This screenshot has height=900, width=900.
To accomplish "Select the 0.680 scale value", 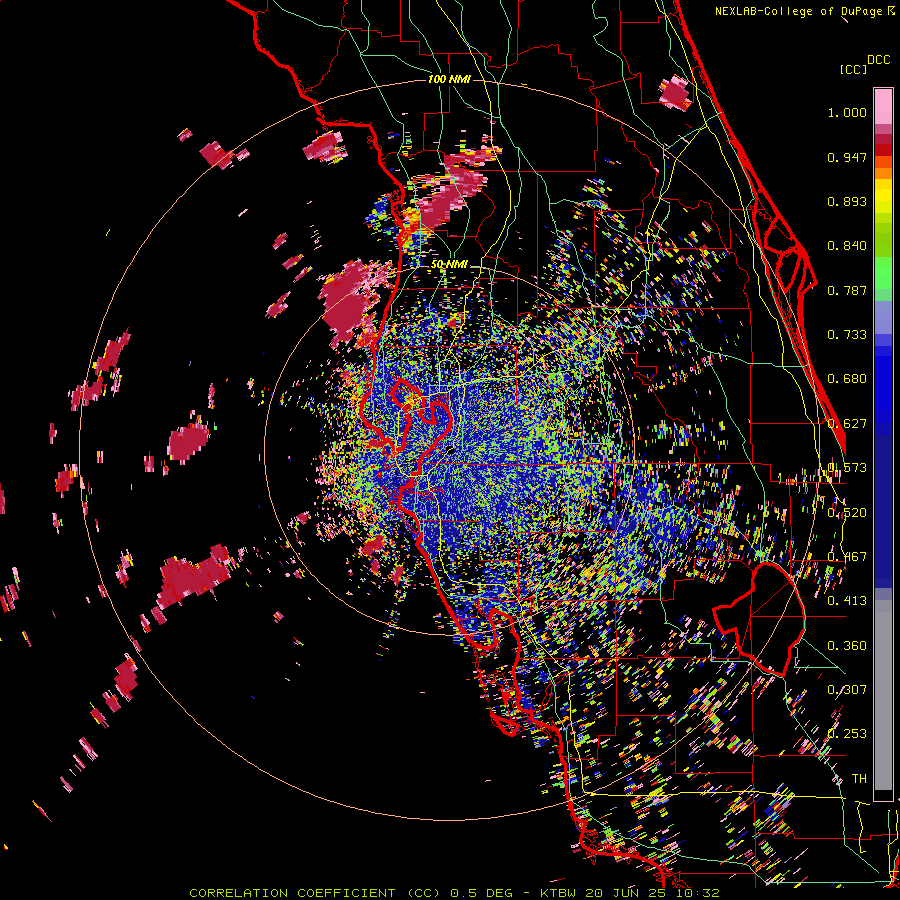I will (847, 379).
